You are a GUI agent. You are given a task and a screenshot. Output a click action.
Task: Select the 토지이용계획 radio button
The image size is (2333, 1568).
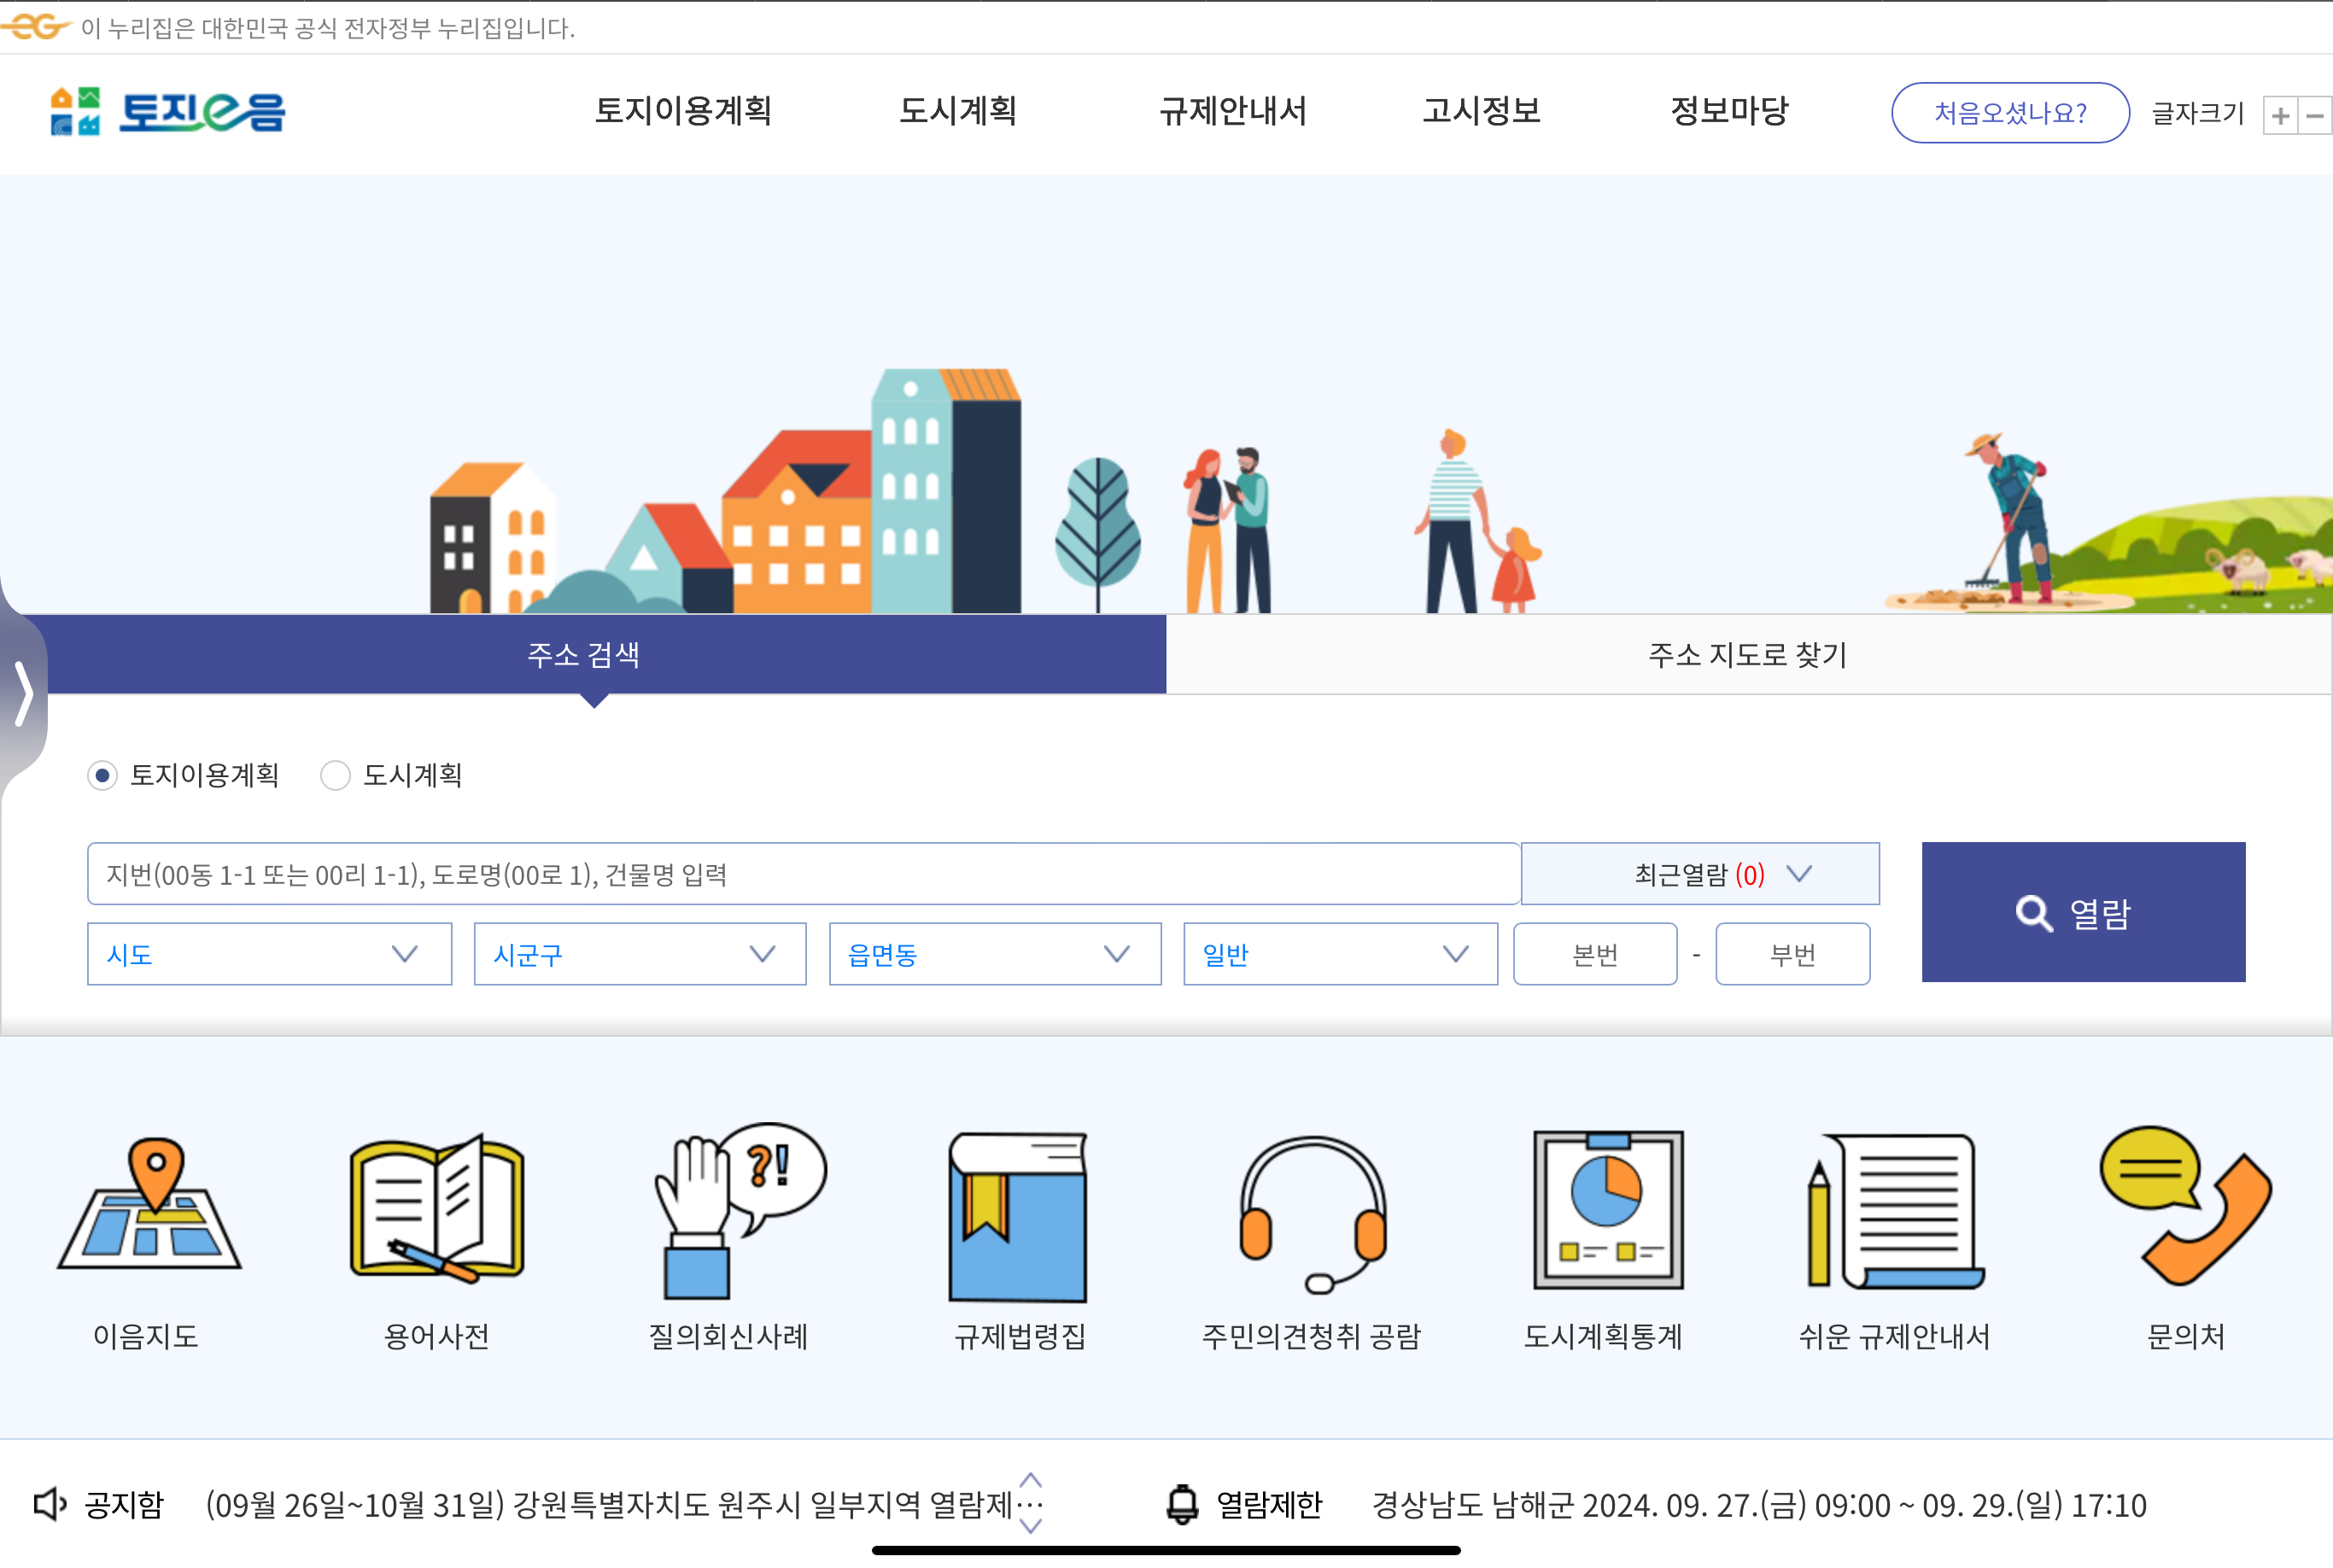point(102,775)
